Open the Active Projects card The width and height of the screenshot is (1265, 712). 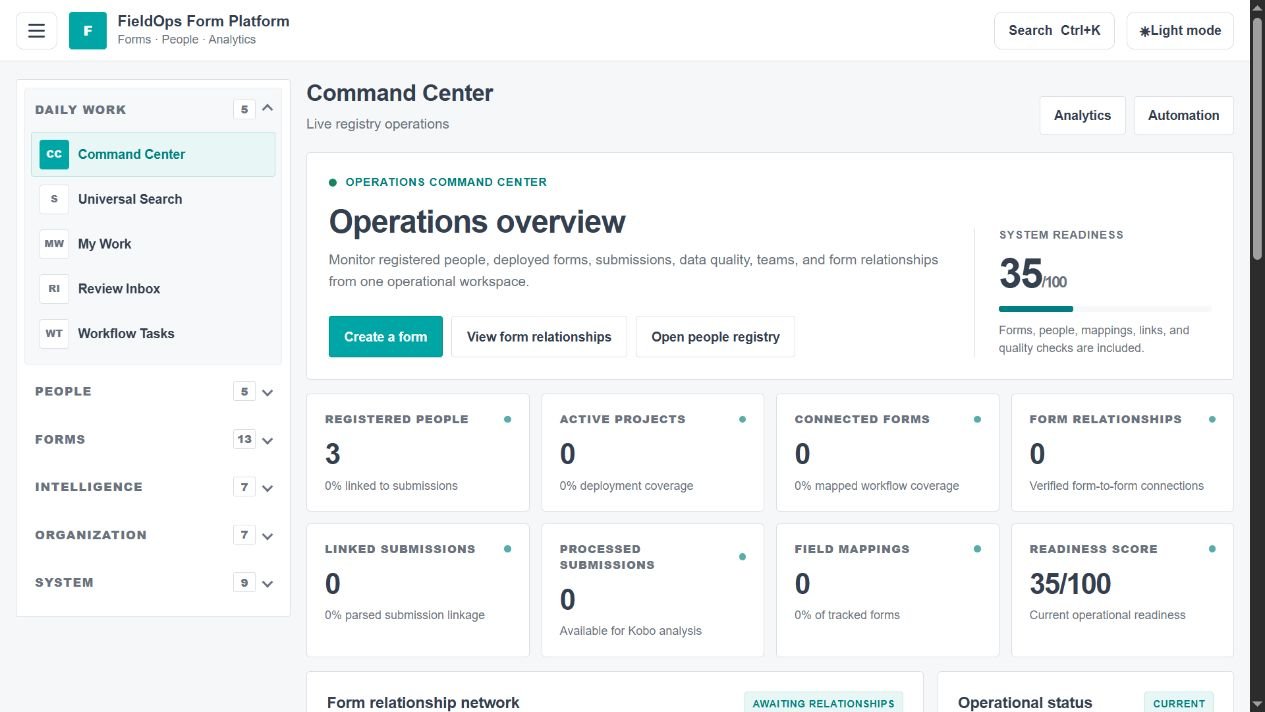click(652, 453)
